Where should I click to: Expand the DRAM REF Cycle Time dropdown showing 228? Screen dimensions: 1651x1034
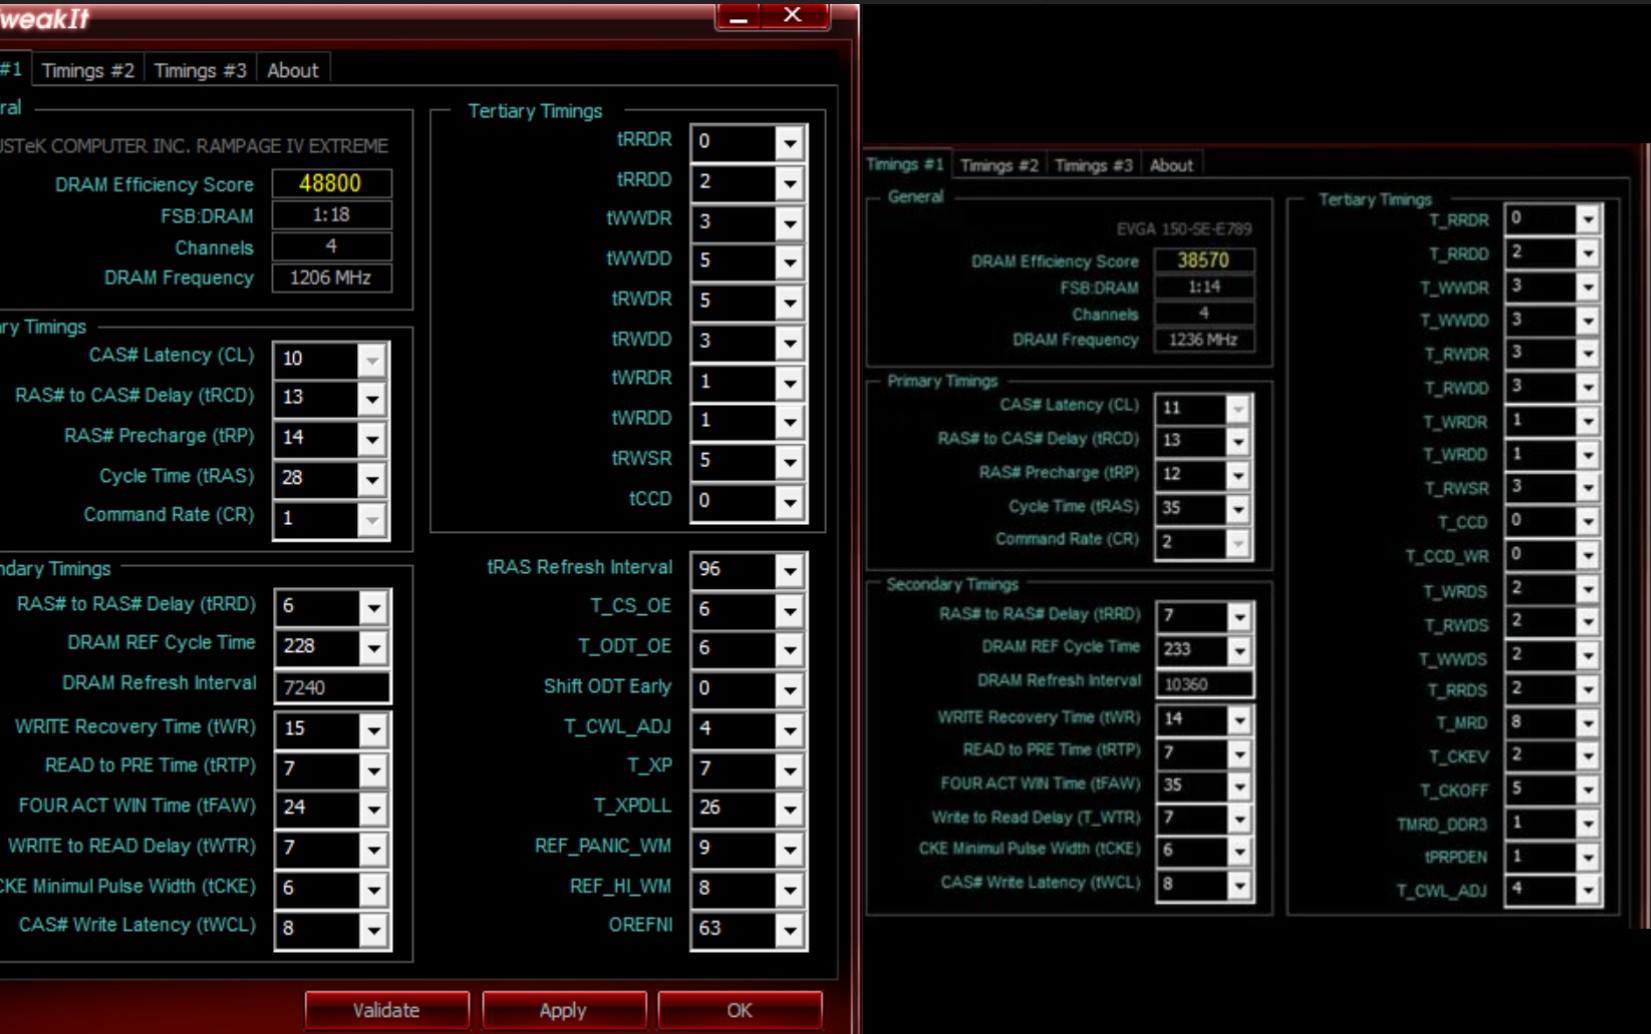pyautogui.click(x=373, y=647)
